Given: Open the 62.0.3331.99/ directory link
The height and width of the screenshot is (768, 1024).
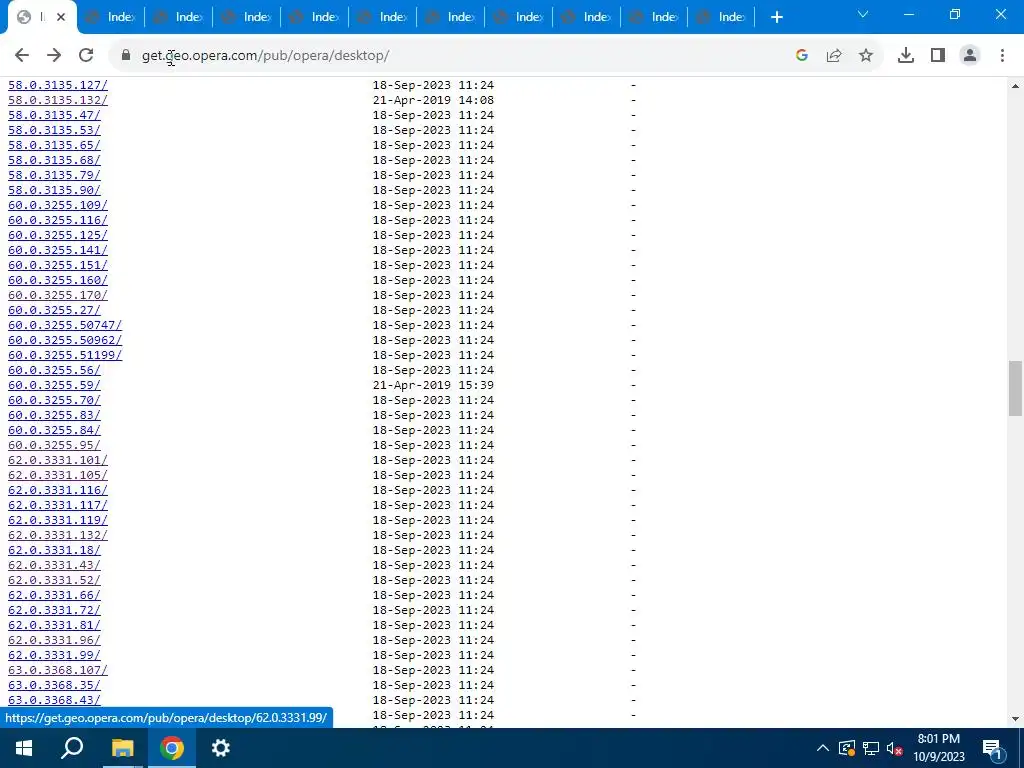Looking at the screenshot, I should (54, 656).
